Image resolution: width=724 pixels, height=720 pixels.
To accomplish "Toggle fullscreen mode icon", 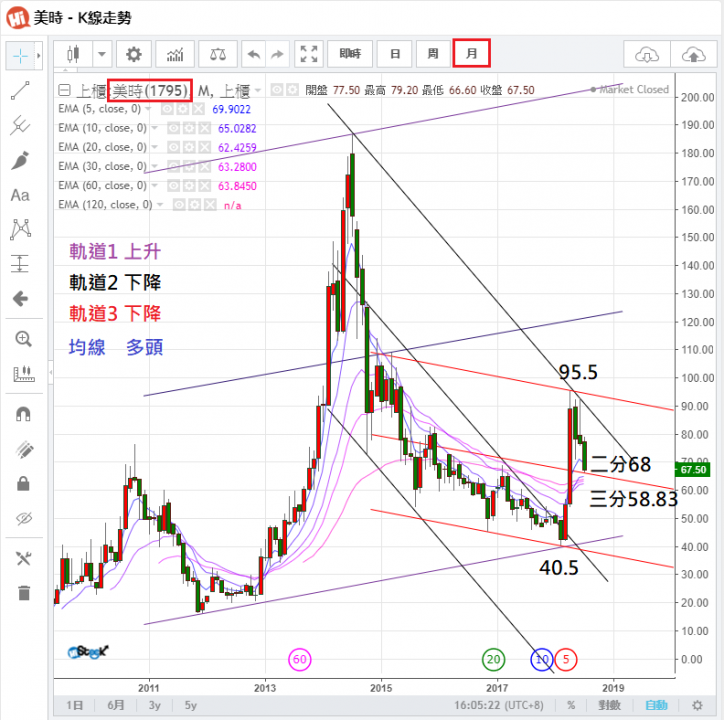I will (308, 54).
